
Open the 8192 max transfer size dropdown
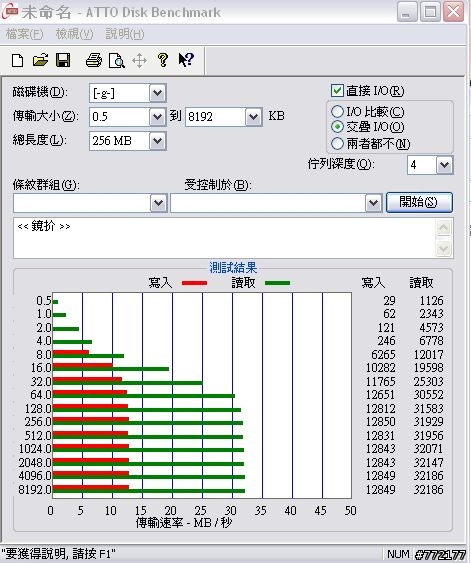click(x=254, y=117)
